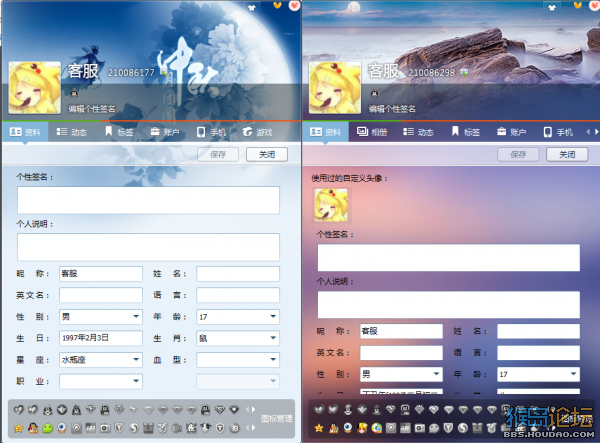
Task: Click the 个性签名 text box in left window
Action: point(148,200)
